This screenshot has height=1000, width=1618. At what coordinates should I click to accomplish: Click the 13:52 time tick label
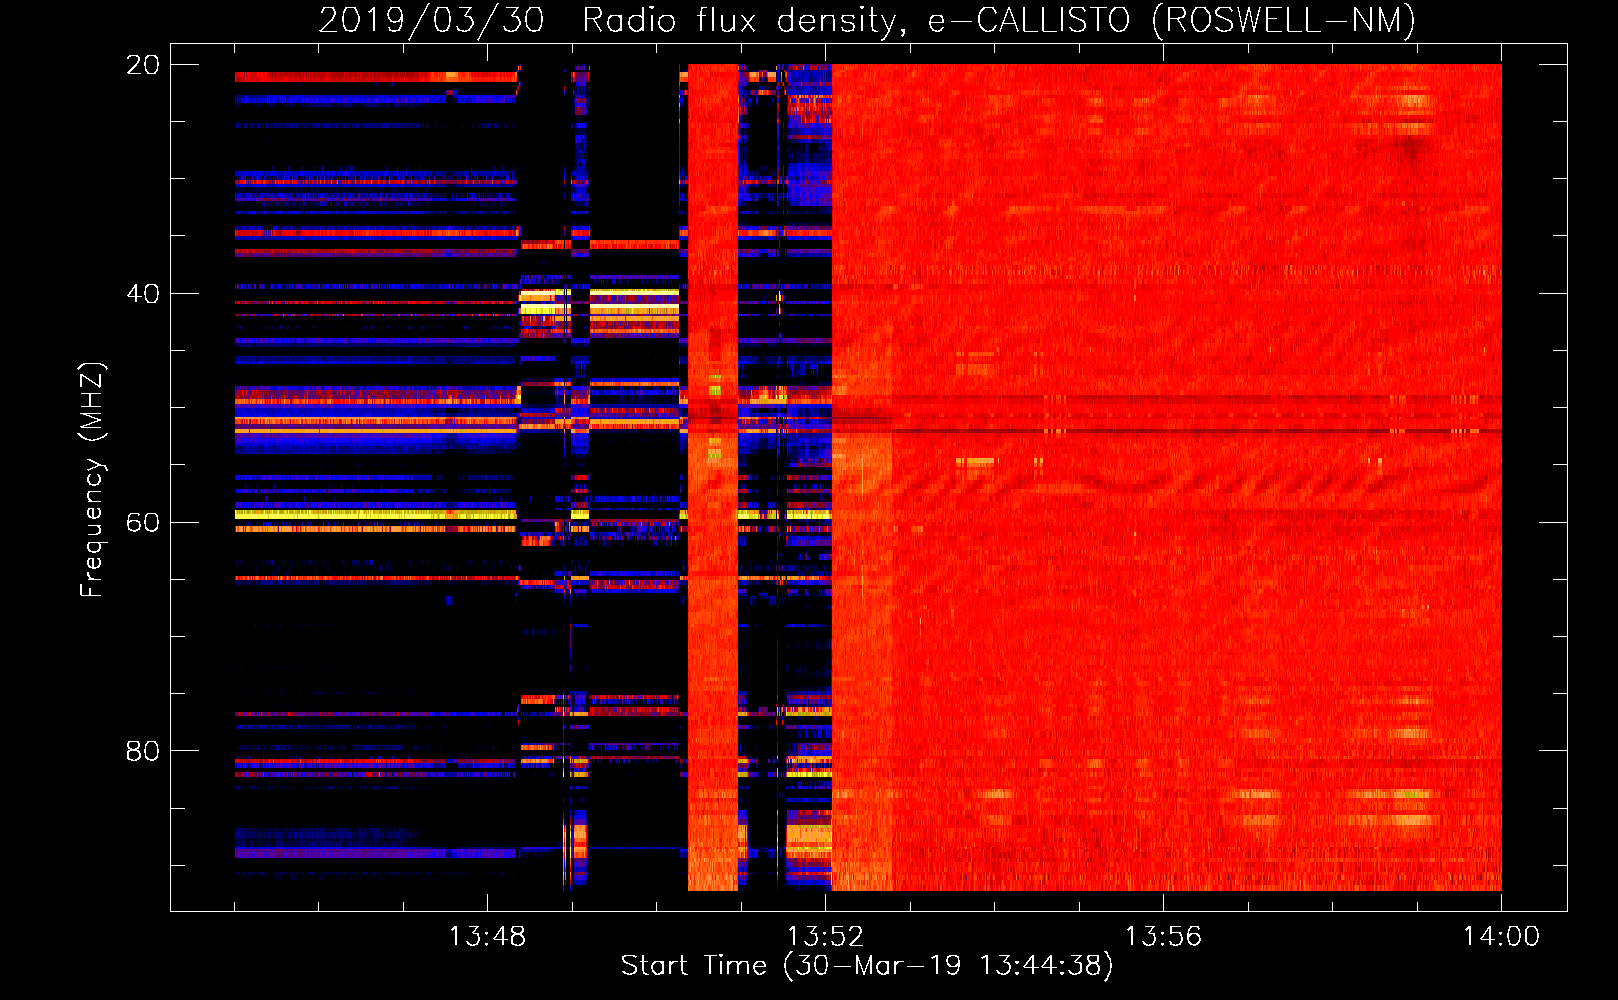[825, 936]
